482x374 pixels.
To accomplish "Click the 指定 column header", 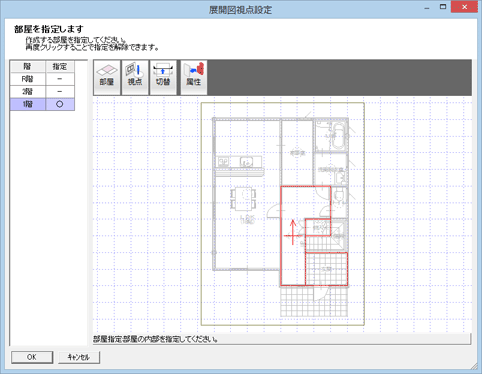I will click(x=60, y=67).
